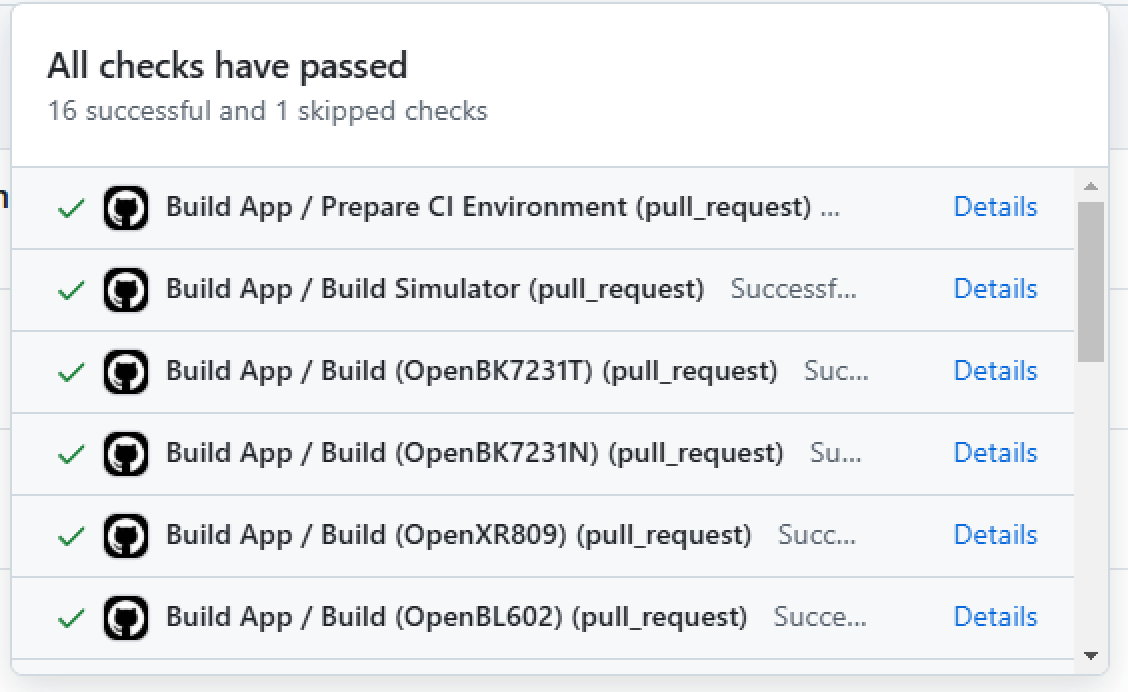Open Details for Prepare CI Environment check

pyautogui.click(x=995, y=207)
